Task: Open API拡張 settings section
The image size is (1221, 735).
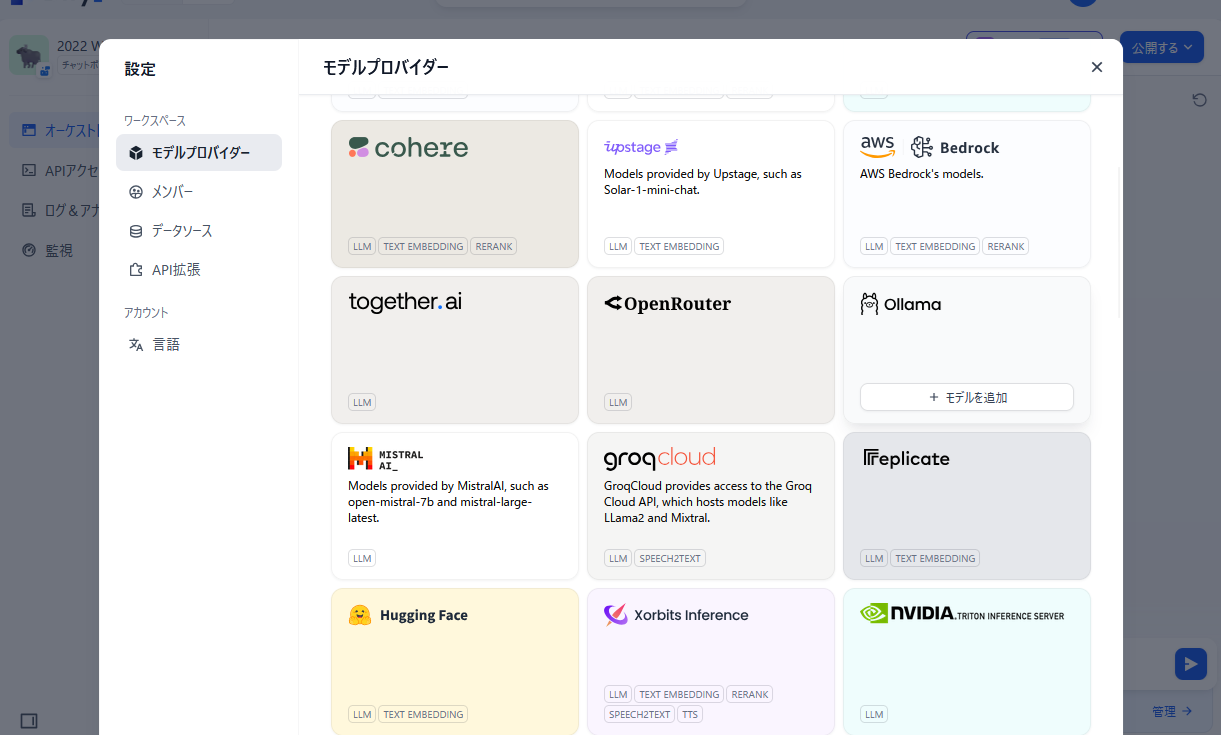Action: coord(199,270)
